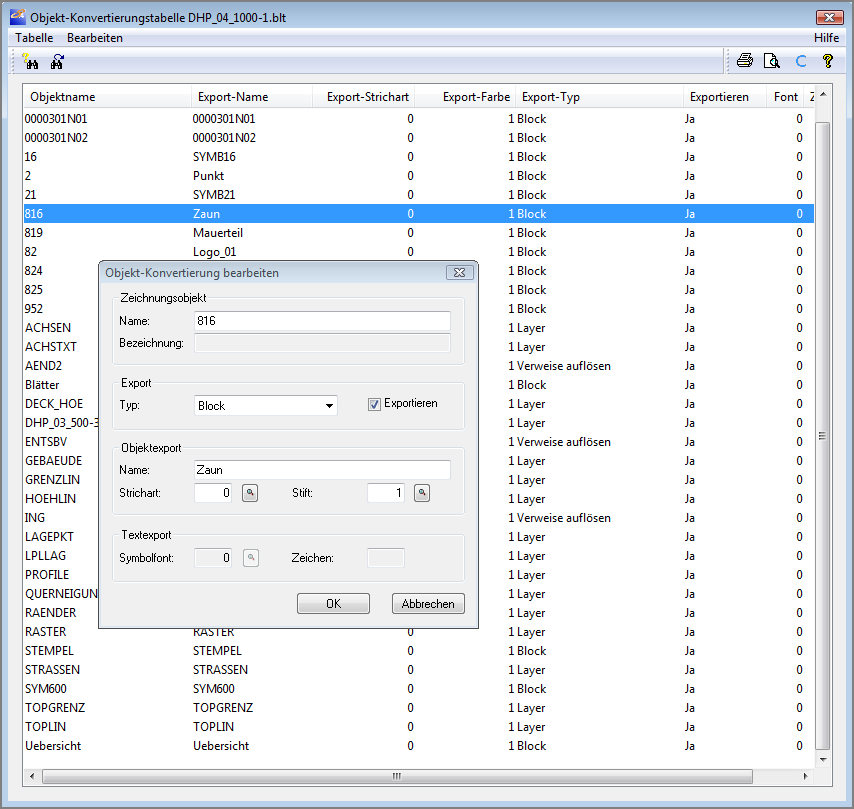This screenshot has height=809, width=854.
Task: Click the yellow question mark help icon
Action: point(827,60)
